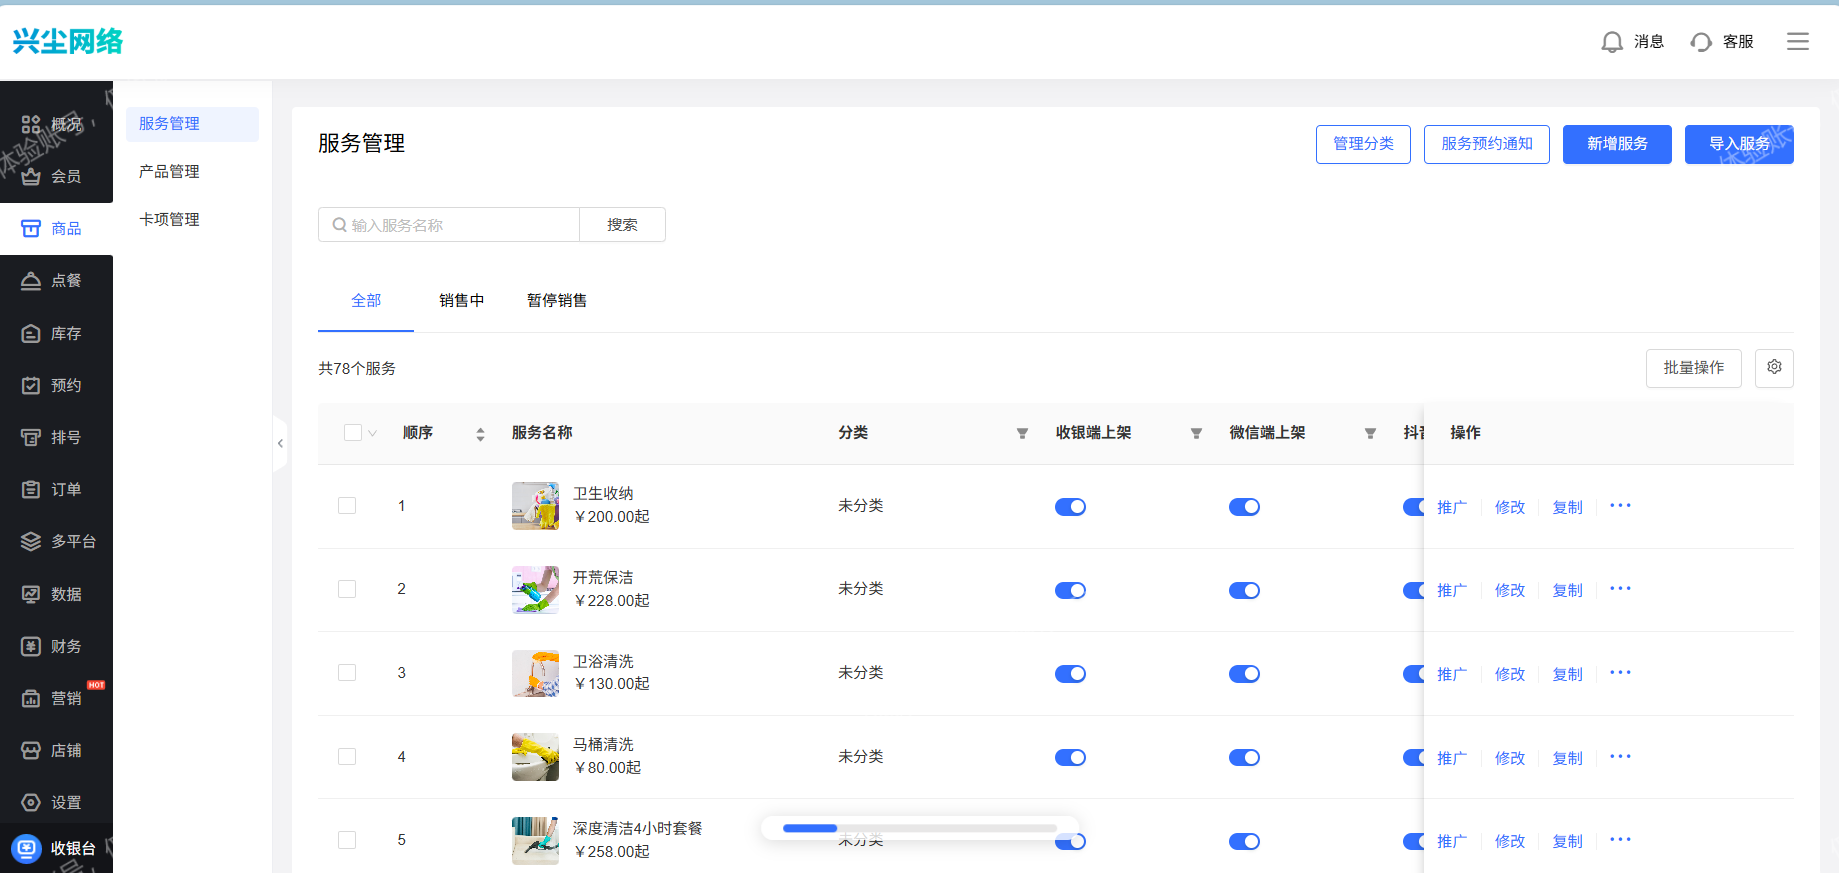The image size is (1839, 873).
Task: Open 微信端上架 column filter
Action: (1370, 433)
